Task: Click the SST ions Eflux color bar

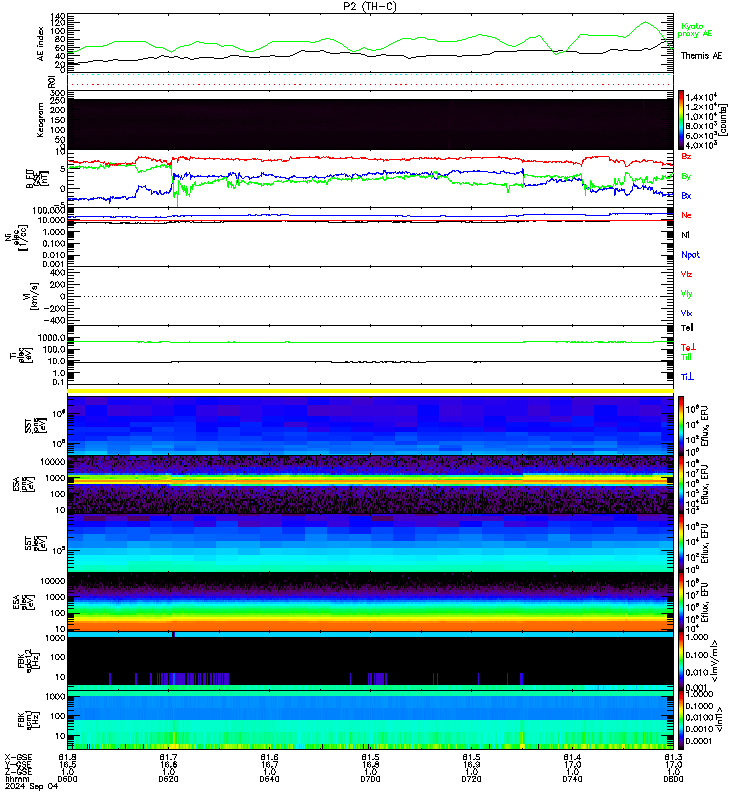Action: pyautogui.click(x=681, y=426)
